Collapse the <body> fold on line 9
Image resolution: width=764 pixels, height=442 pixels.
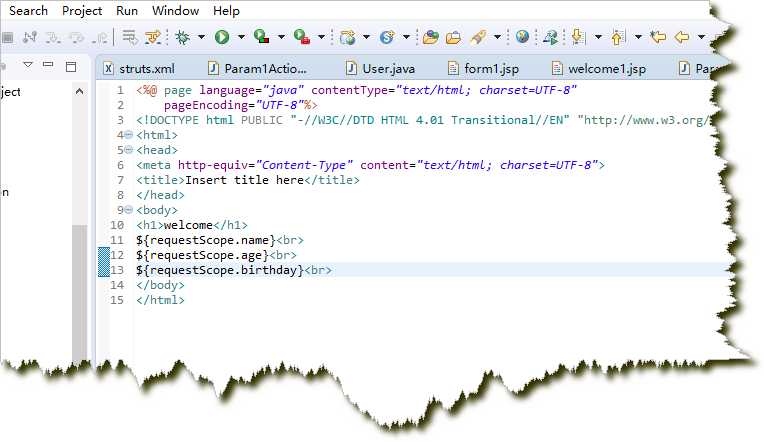(x=129, y=210)
